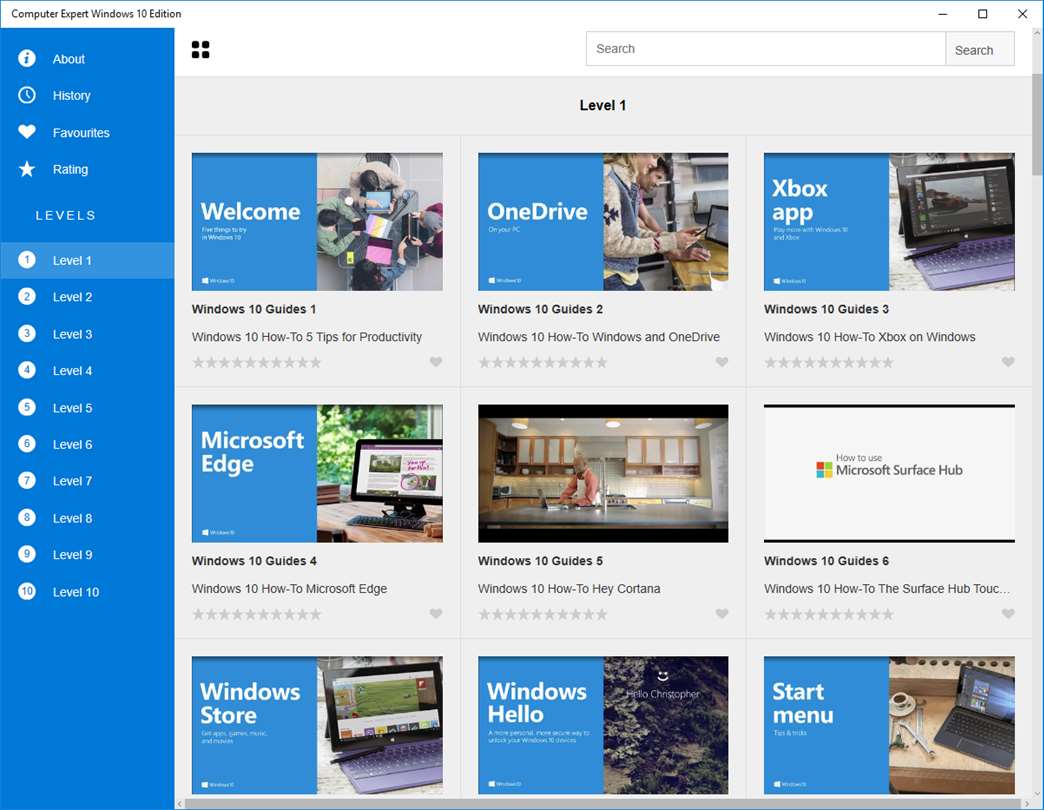Click the Level 9 number badge

point(27,554)
